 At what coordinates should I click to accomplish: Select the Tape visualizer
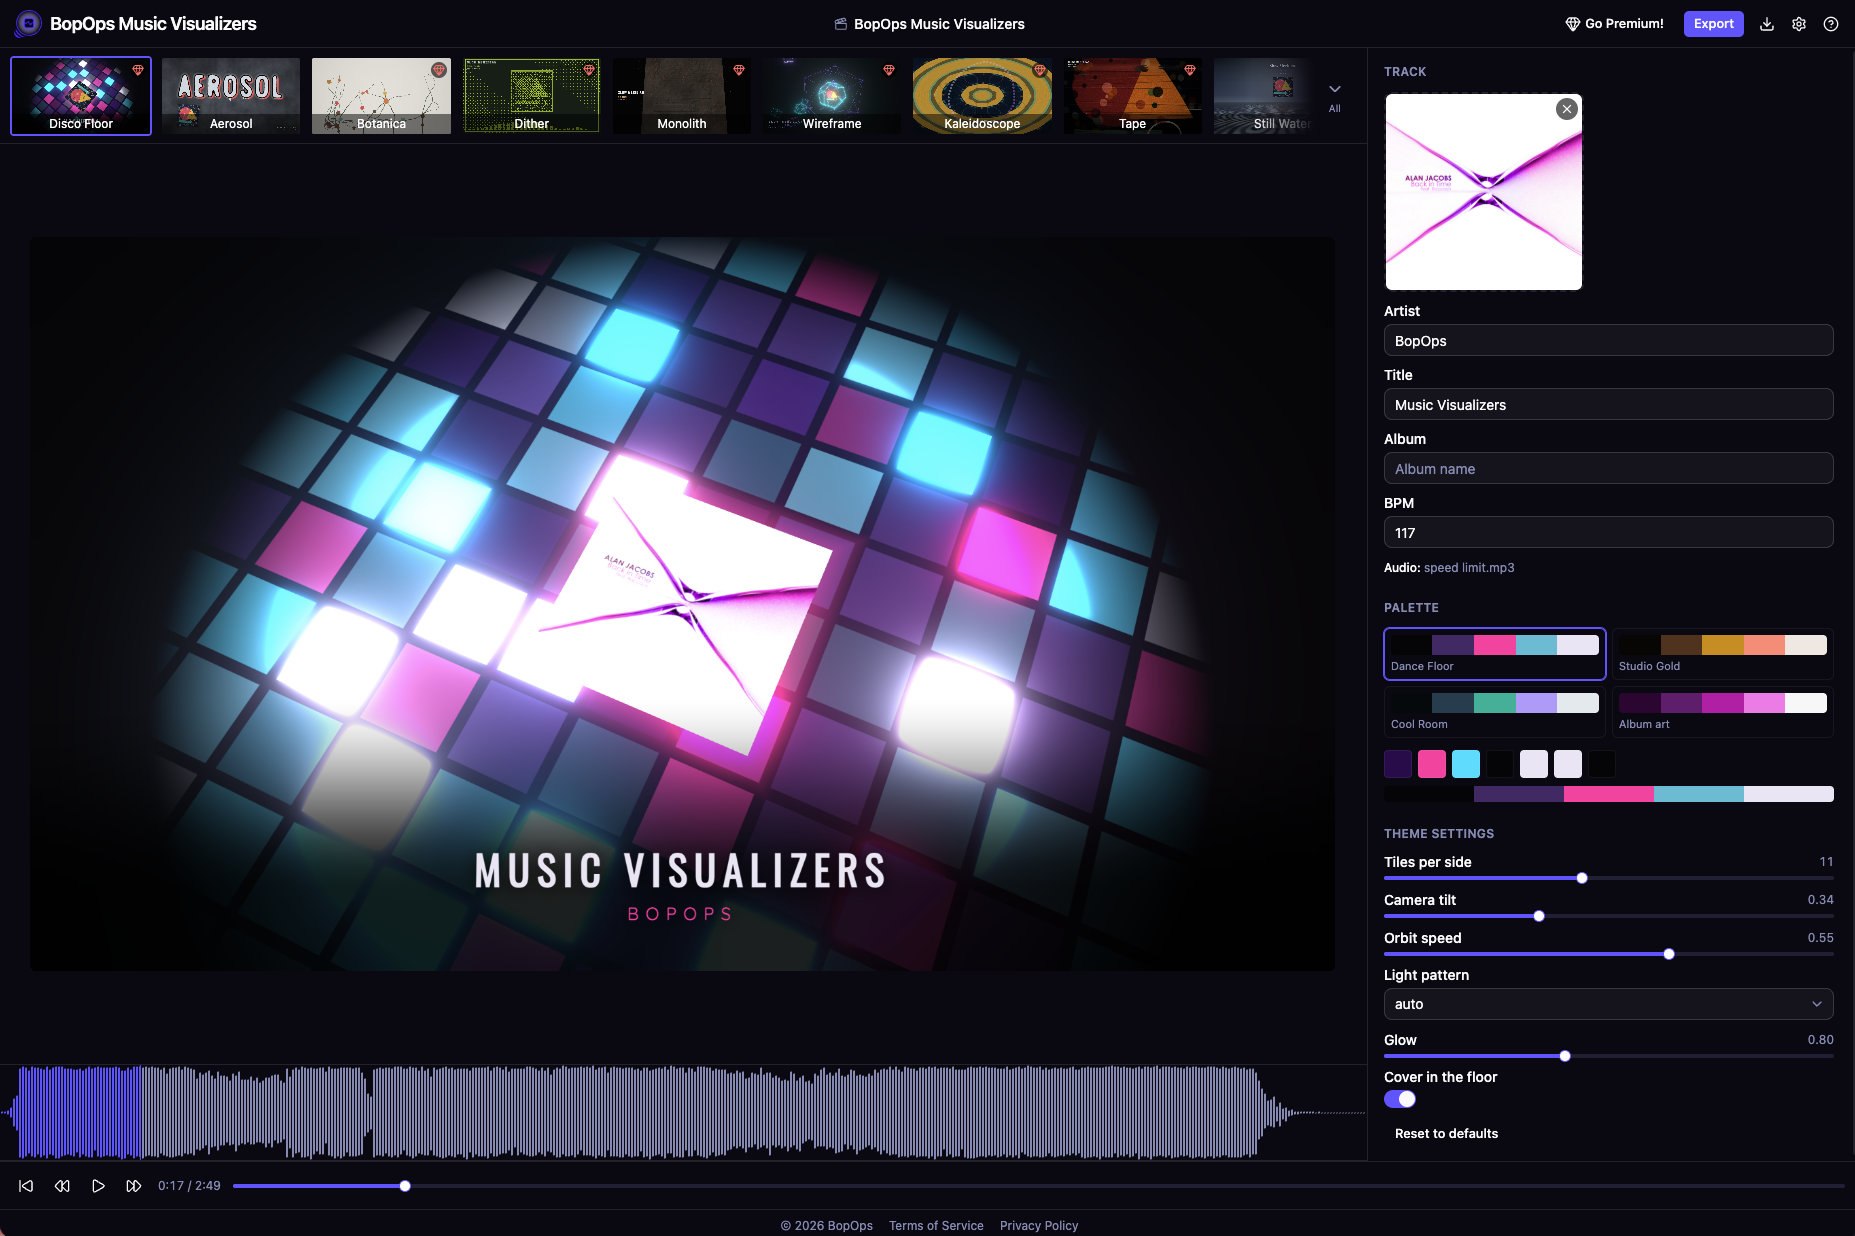coord(1132,96)
